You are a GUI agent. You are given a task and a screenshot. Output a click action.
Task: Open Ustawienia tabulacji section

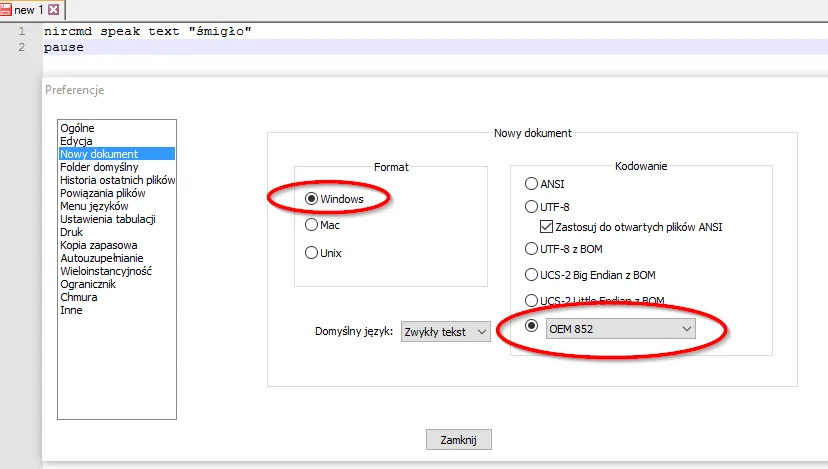107,219
